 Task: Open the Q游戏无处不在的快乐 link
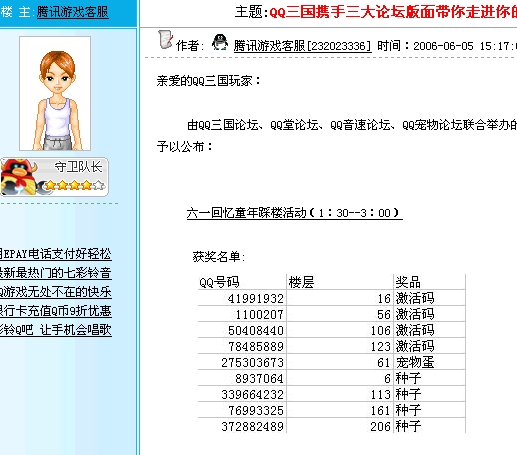coord(56,292)
